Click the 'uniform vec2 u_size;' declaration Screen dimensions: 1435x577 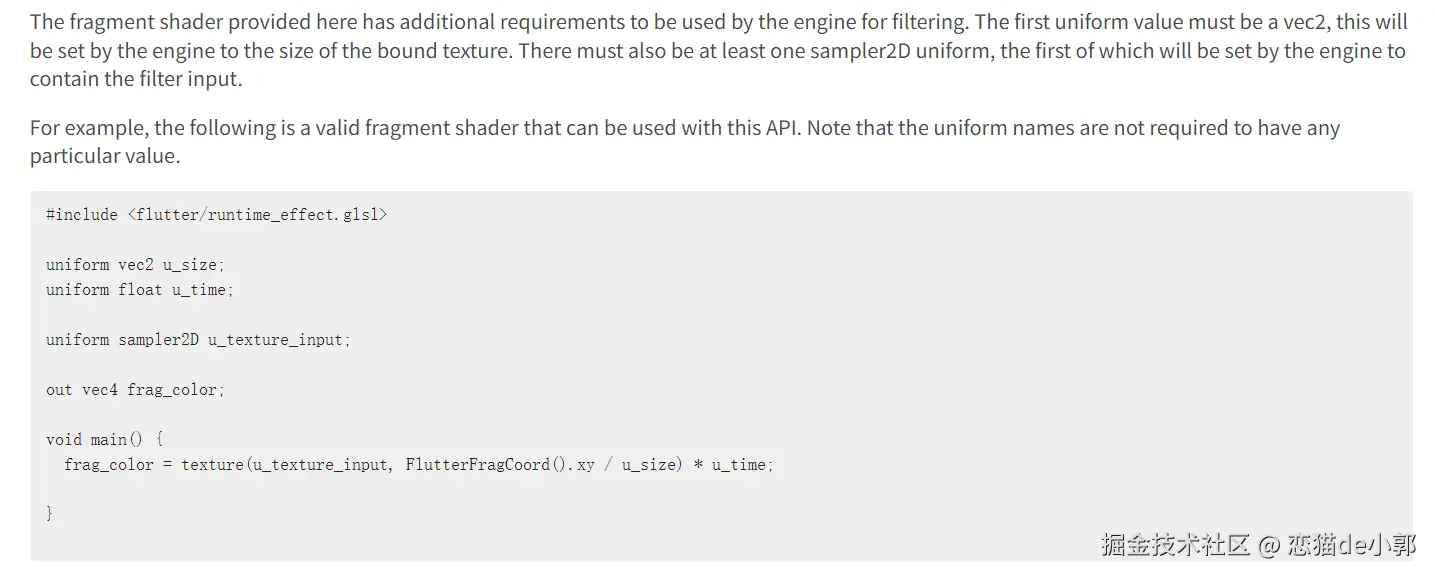point(135,264)
